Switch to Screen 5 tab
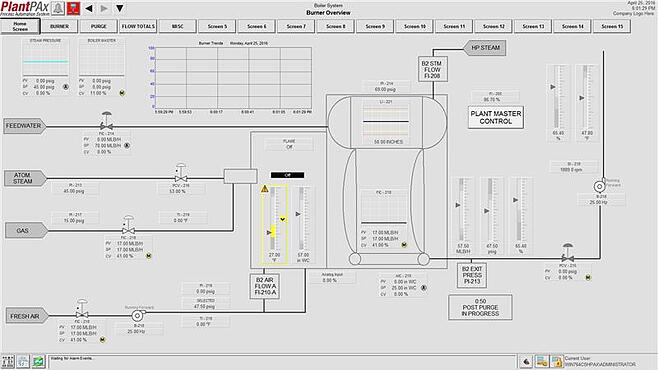 [x=217, y=26]
